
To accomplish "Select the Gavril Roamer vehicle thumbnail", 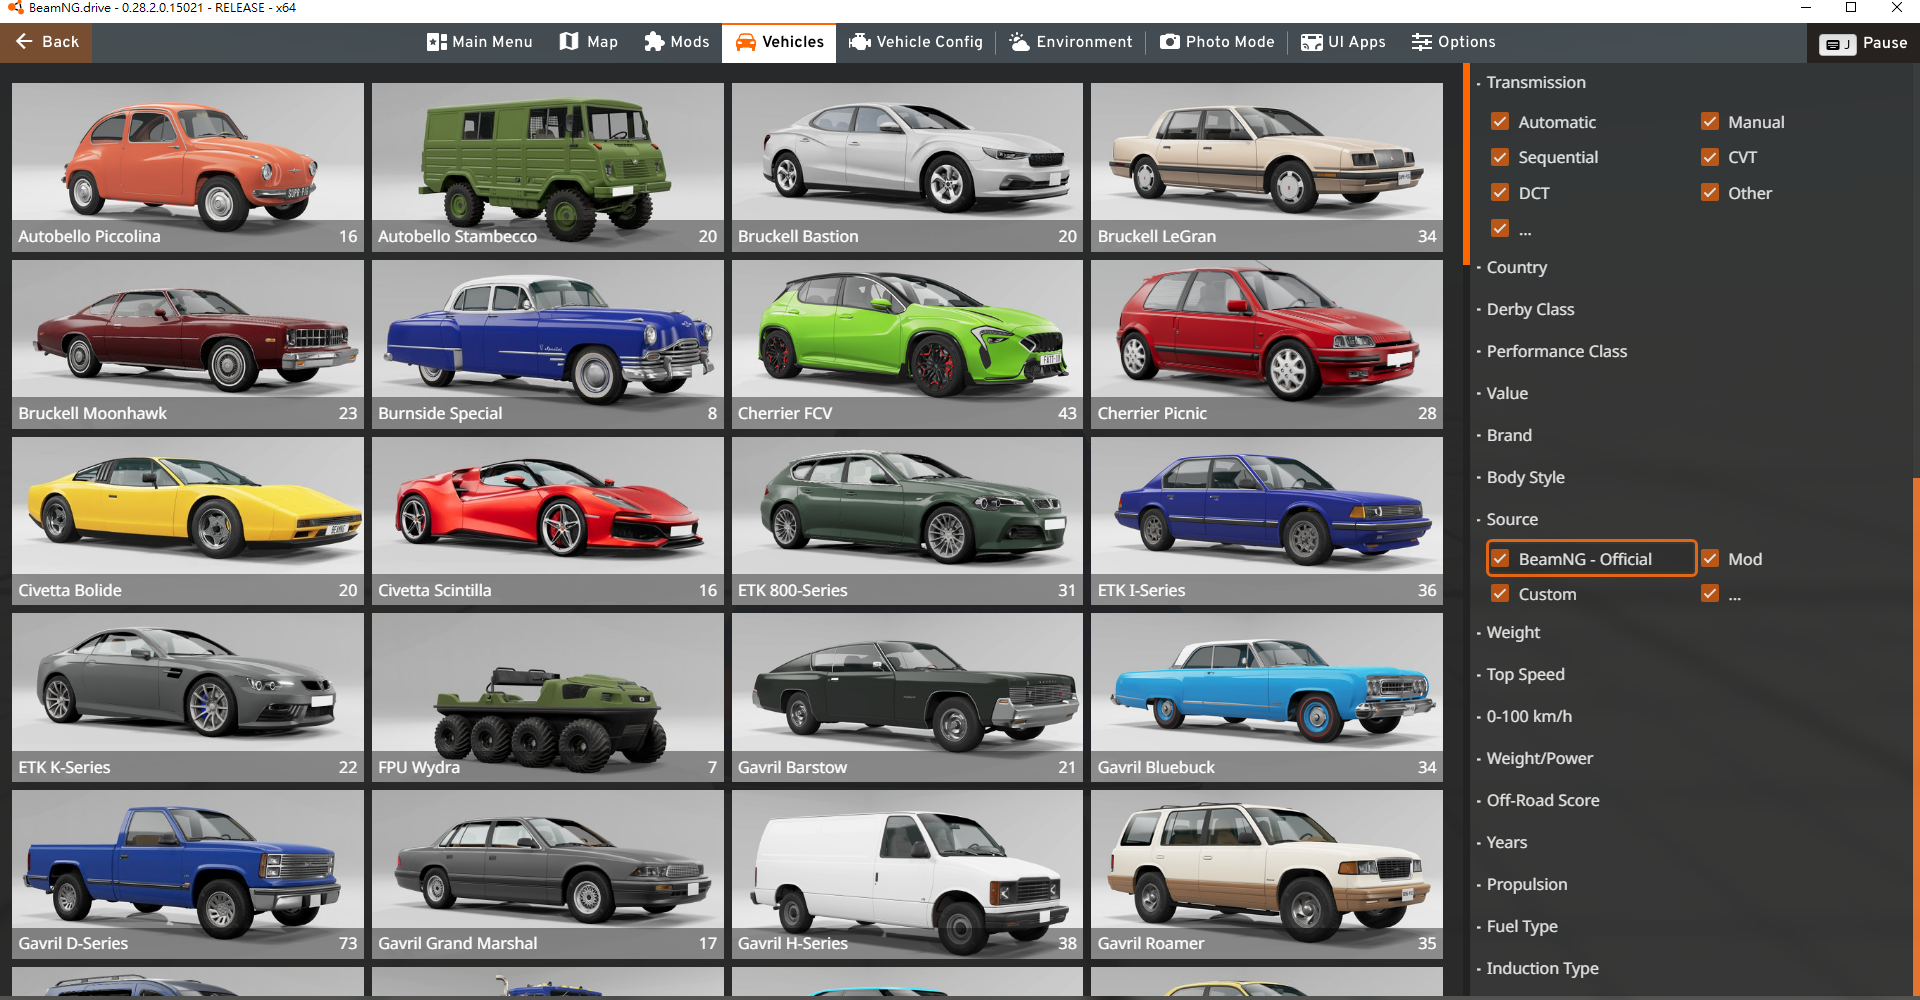I will pos(1267,875).
